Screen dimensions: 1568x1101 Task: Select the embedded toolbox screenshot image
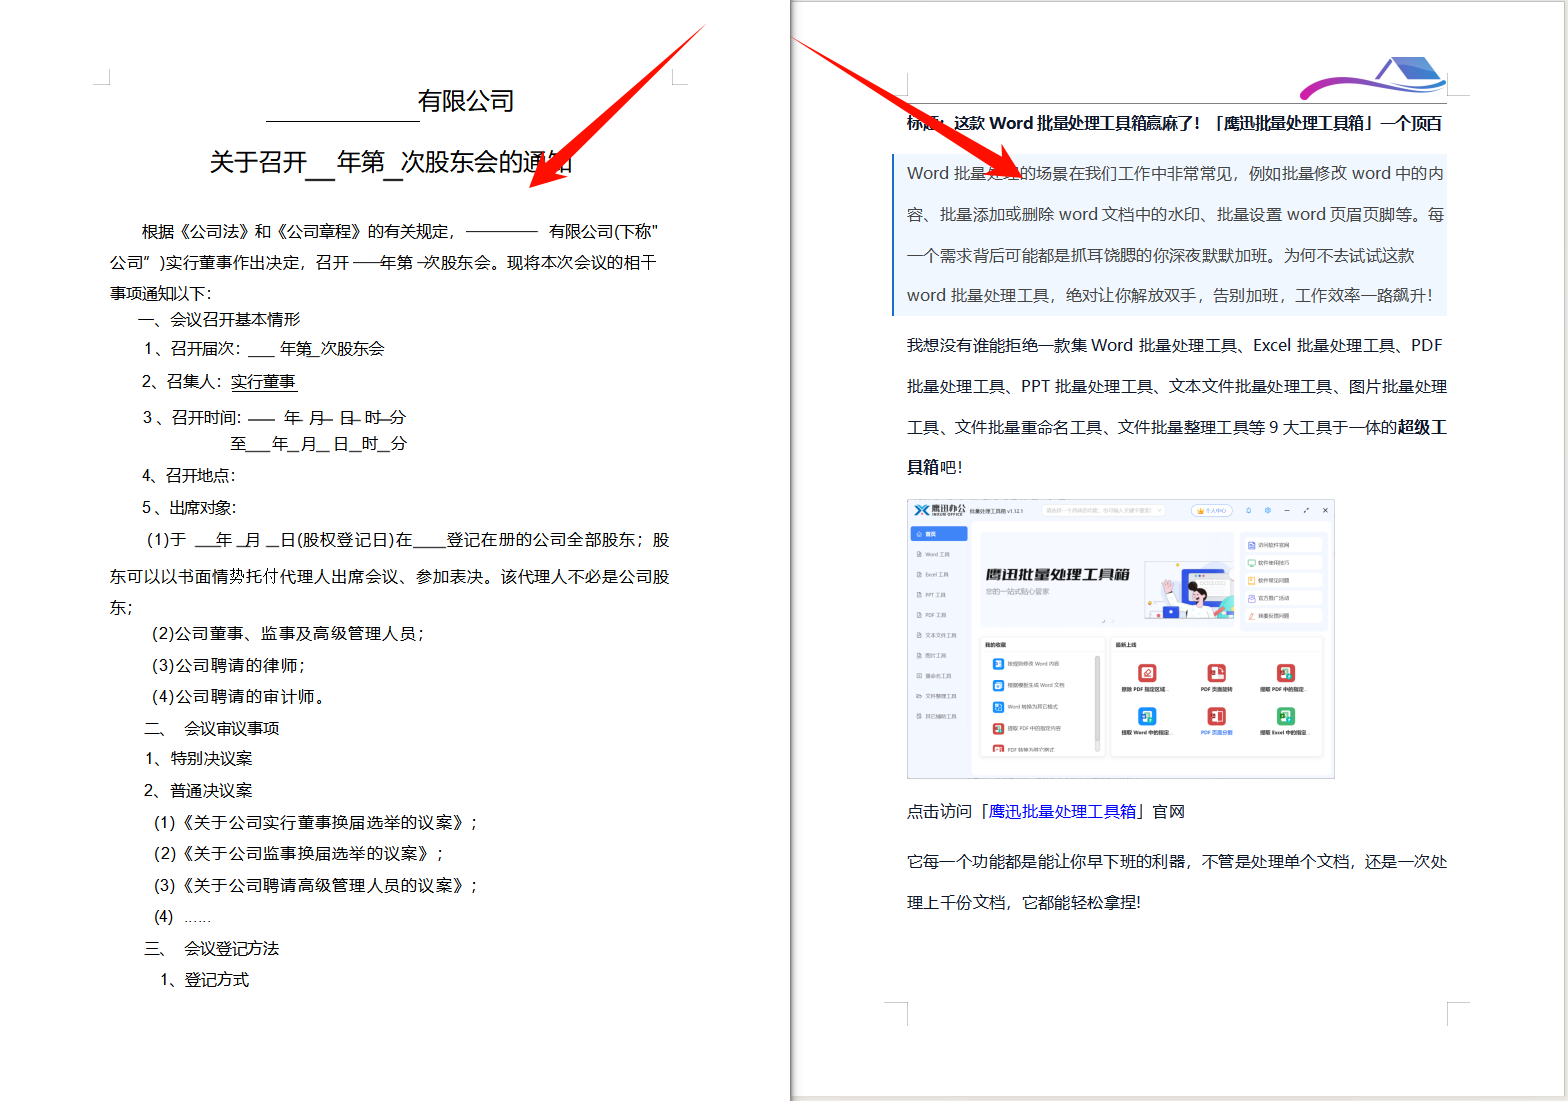[1121, 638]
